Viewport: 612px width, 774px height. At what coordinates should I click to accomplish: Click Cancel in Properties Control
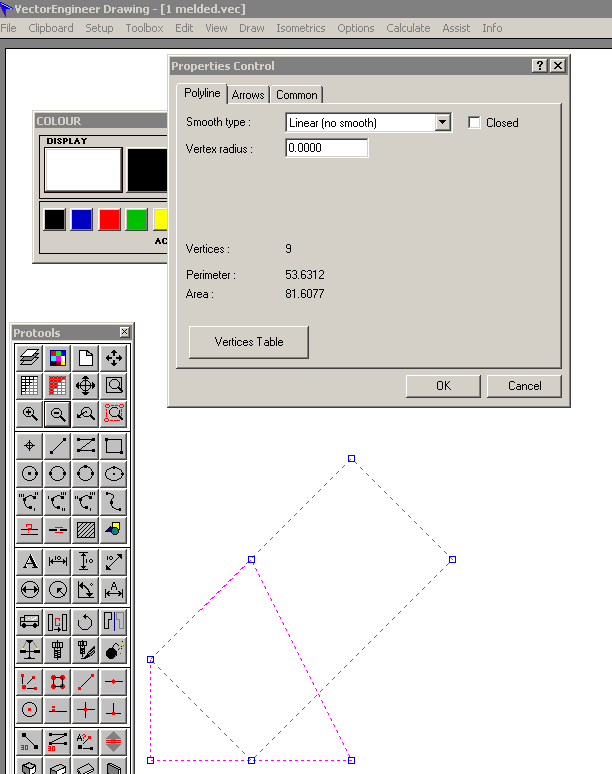tap(524, 386)
